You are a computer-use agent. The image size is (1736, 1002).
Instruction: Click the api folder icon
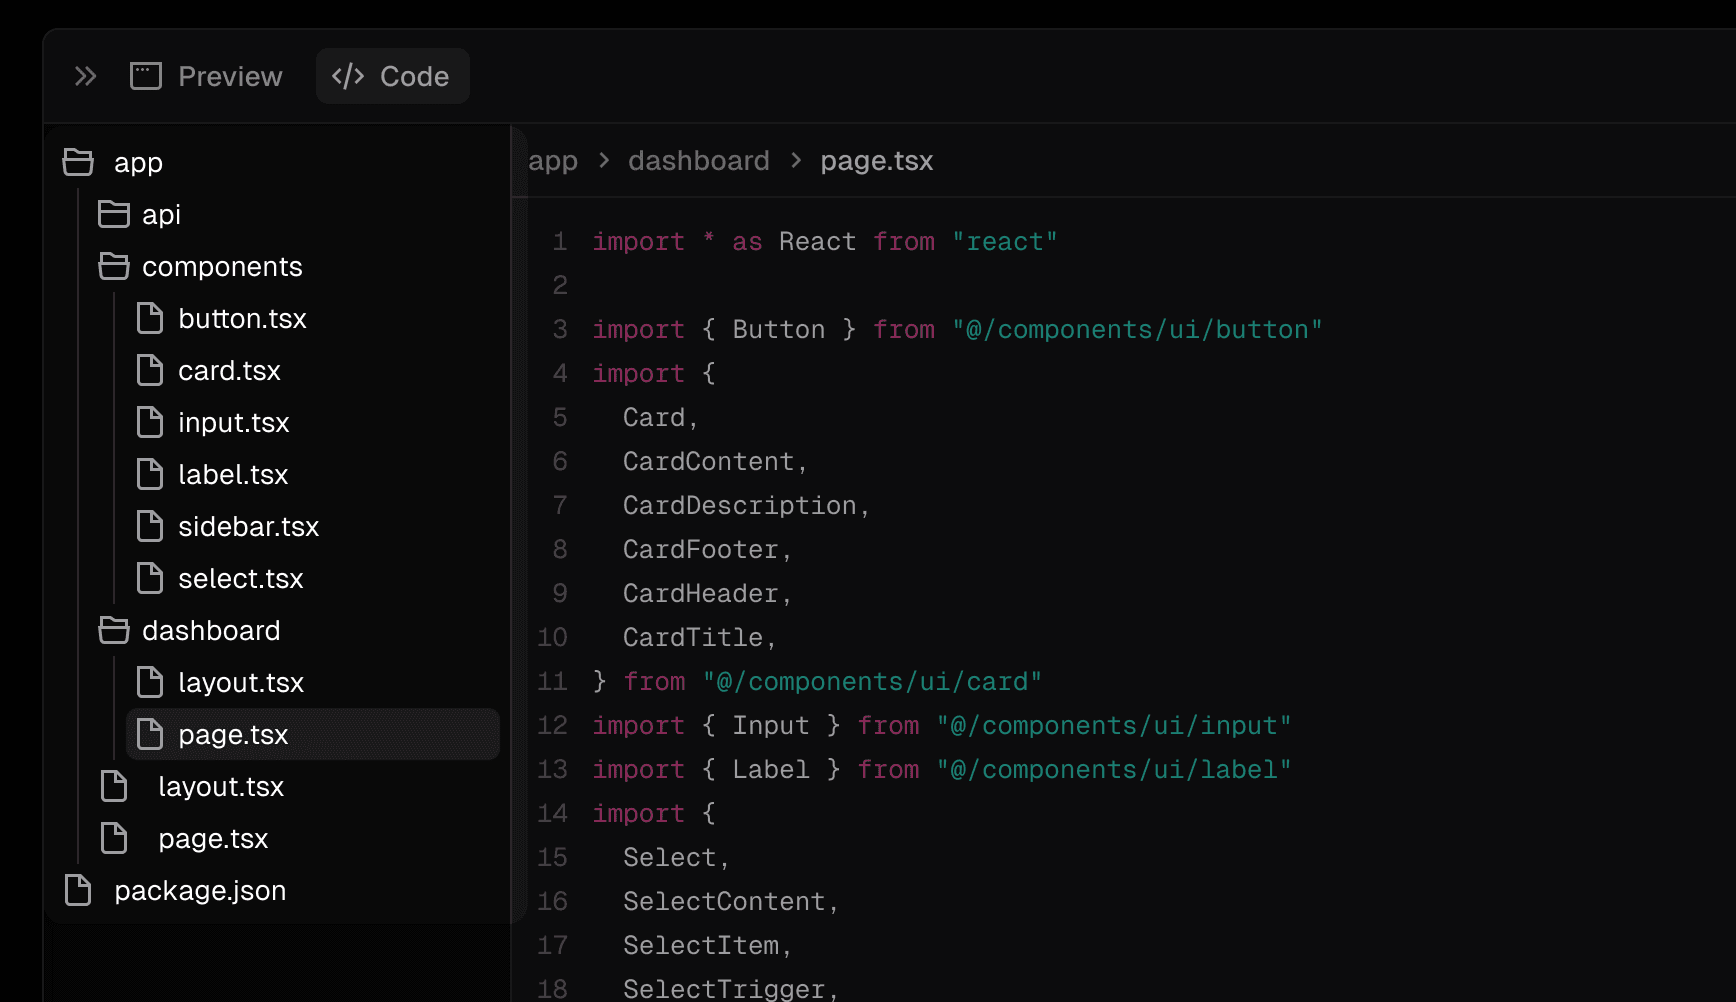click(x=114, y=214)
